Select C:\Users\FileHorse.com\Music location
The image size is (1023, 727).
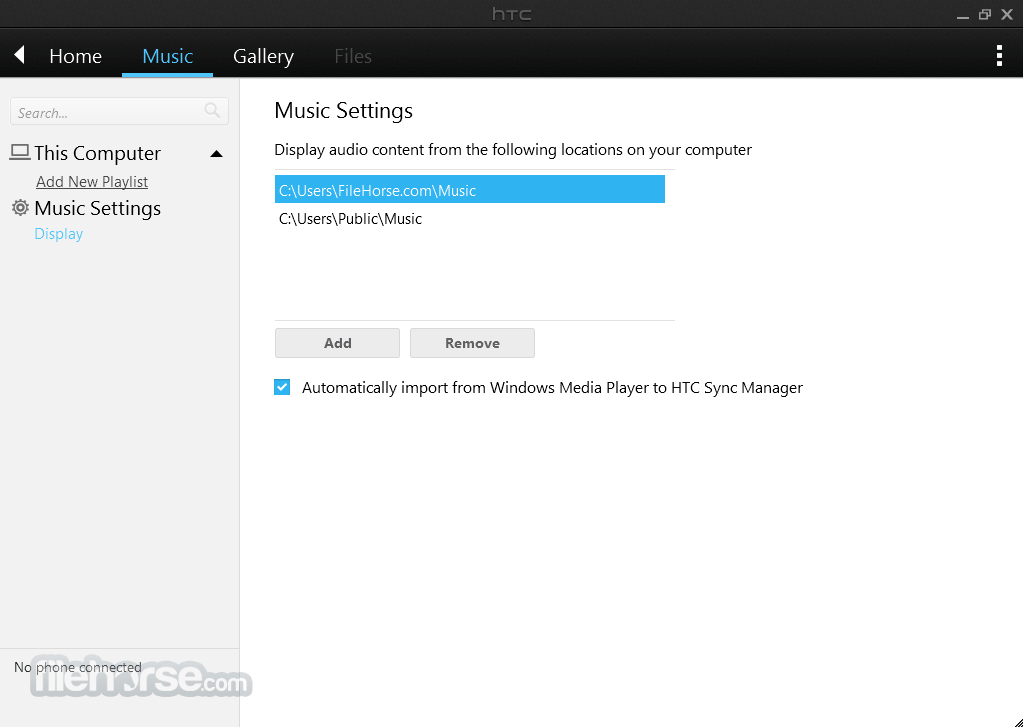coord(470,189)
